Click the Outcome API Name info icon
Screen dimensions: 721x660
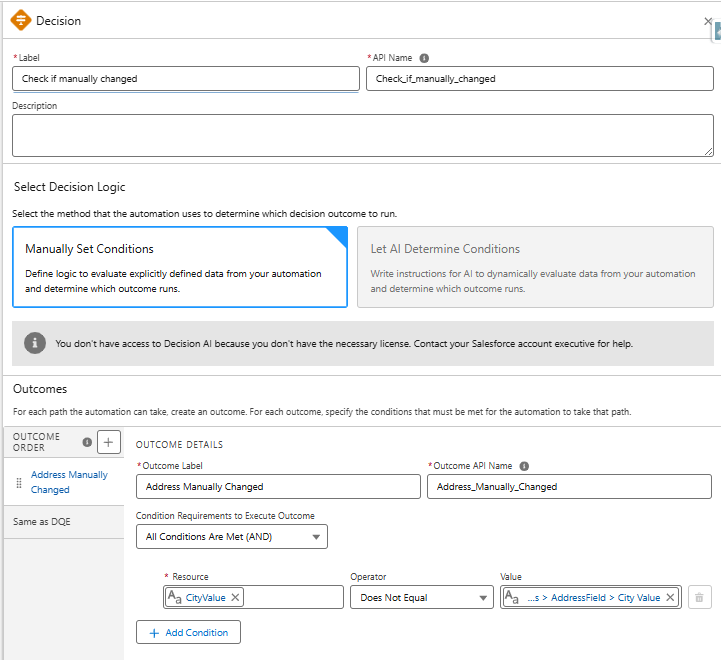click(524, 466)
